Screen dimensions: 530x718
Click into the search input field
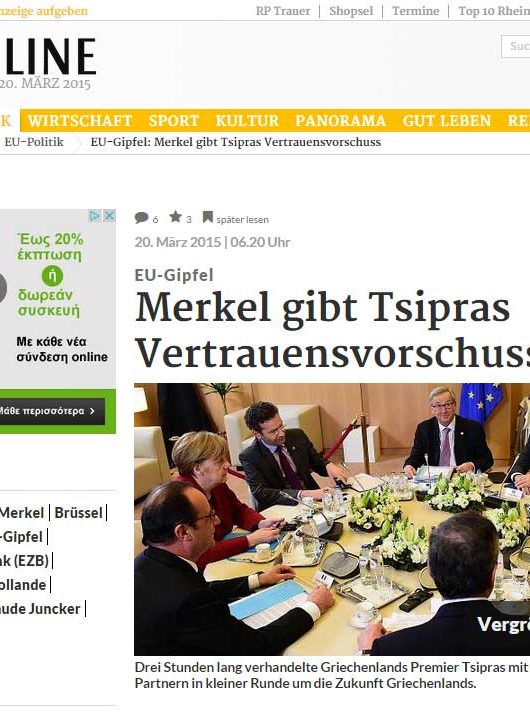[516, 46]
